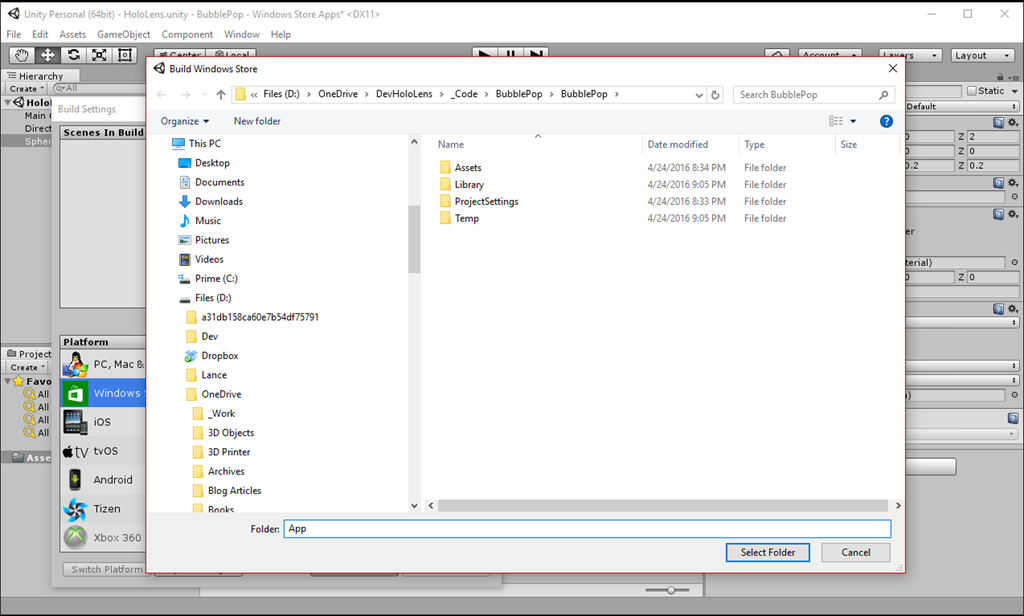
Task: Cancel the Build Windows Store dialog
Action: (x=856, y=553)
